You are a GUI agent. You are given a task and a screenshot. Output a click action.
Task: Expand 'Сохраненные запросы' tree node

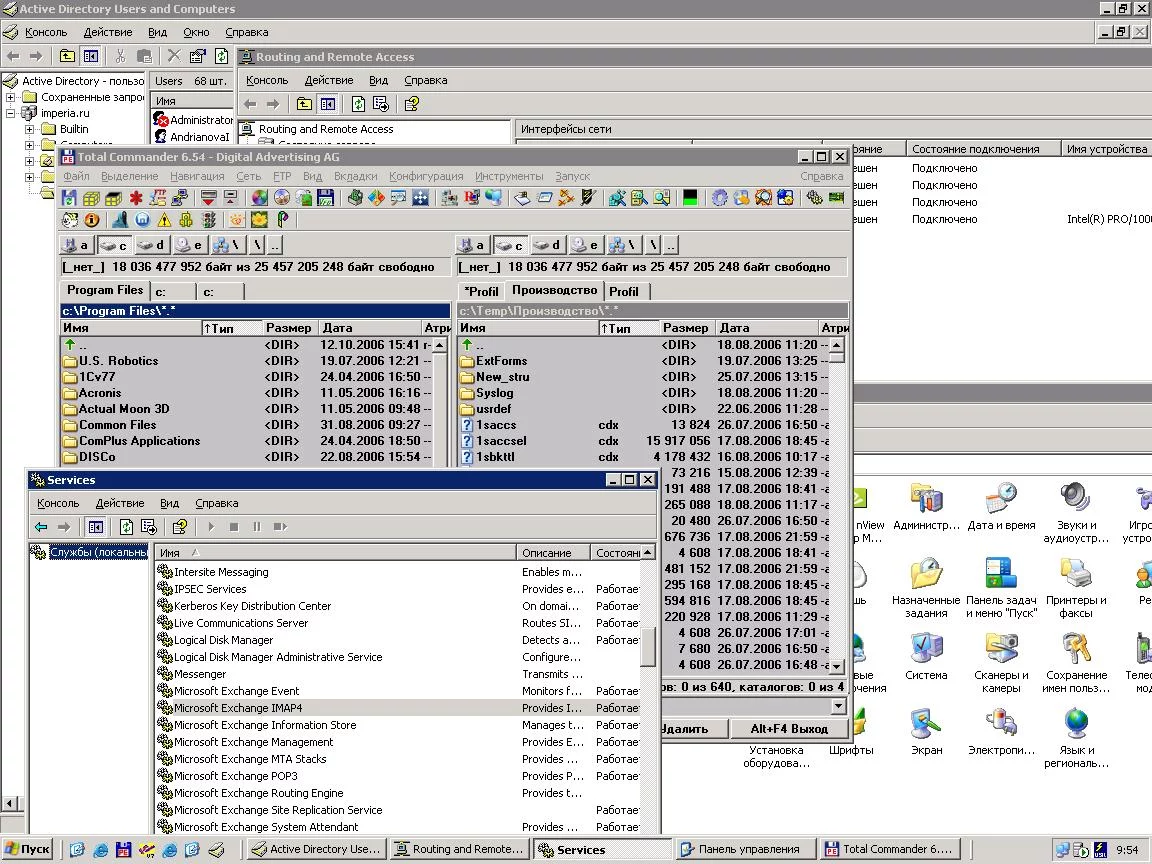click(11, 97)
